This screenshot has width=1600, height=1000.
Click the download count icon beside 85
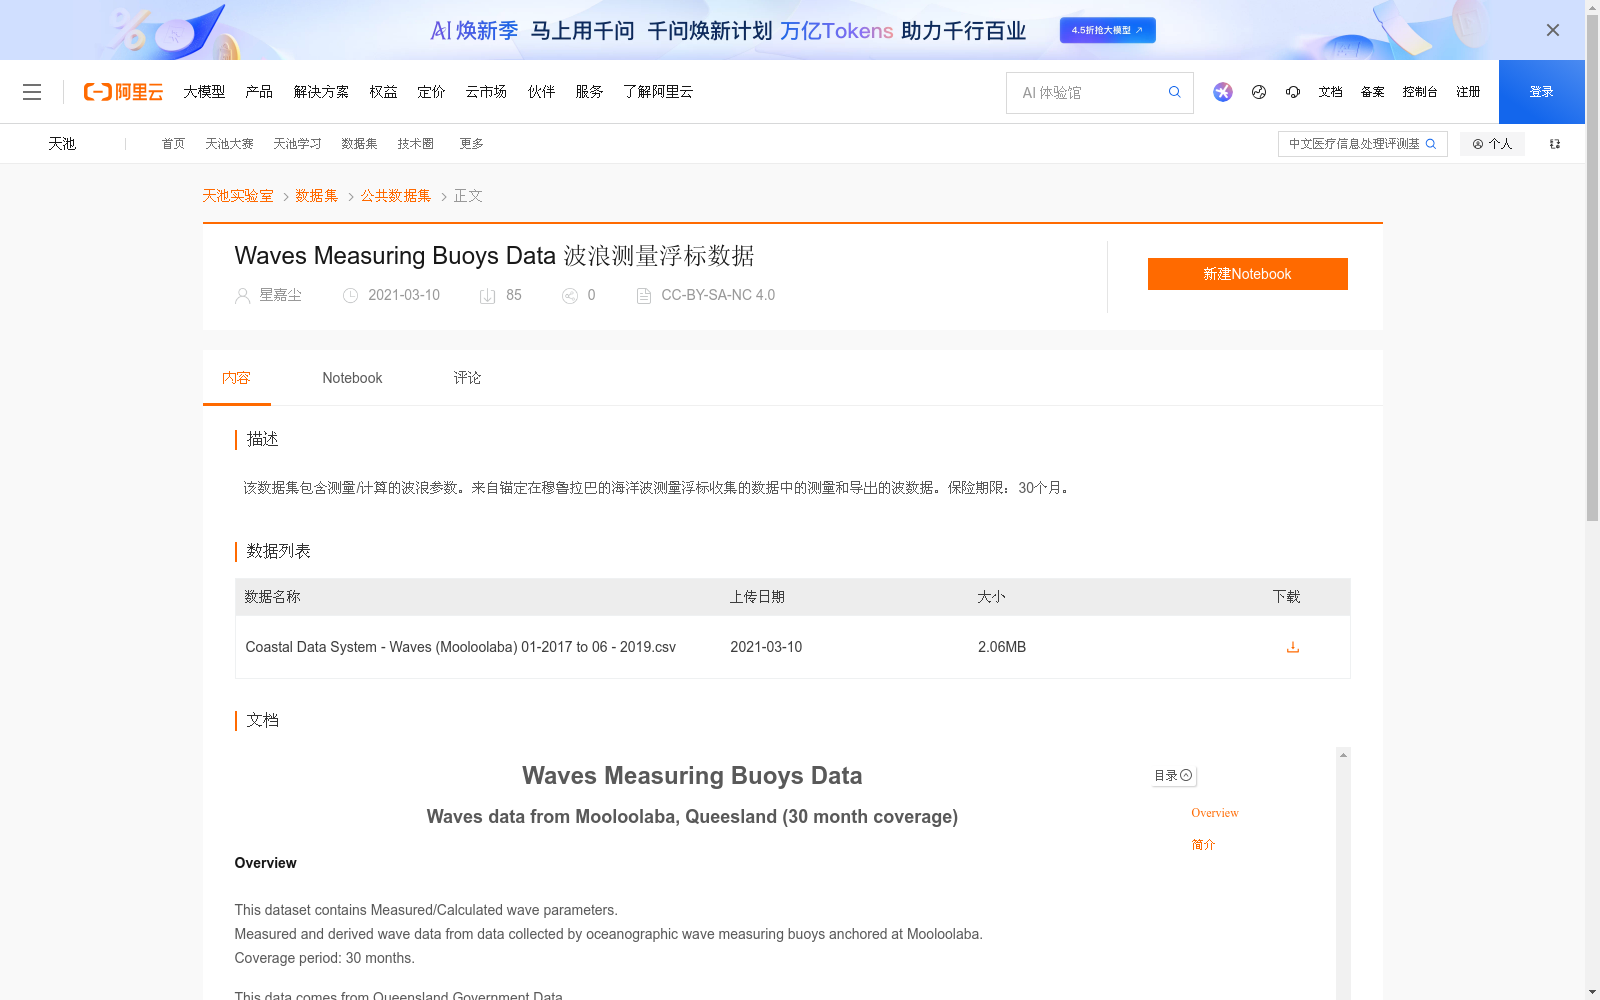point(488,296)
